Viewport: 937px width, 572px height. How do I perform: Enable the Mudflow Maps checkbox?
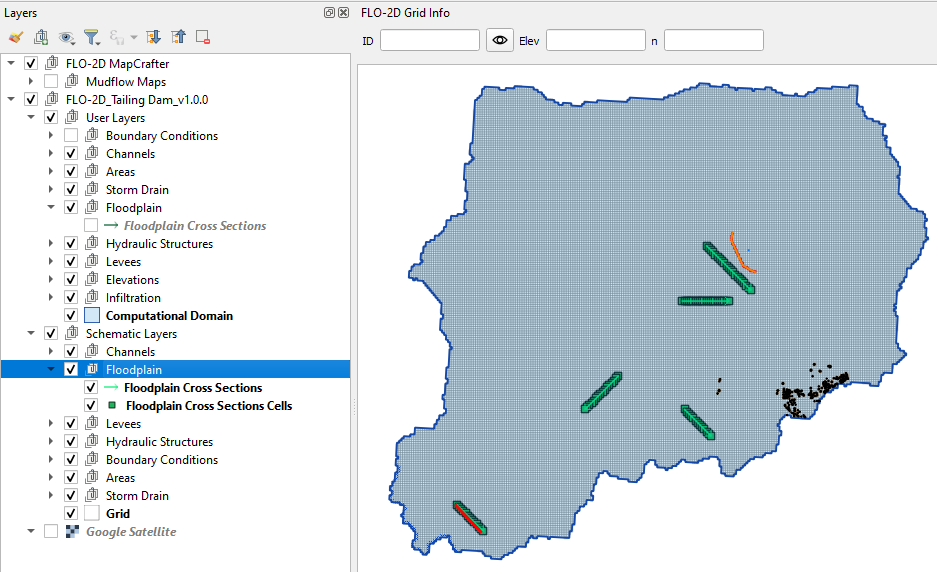tap(51, 82)
